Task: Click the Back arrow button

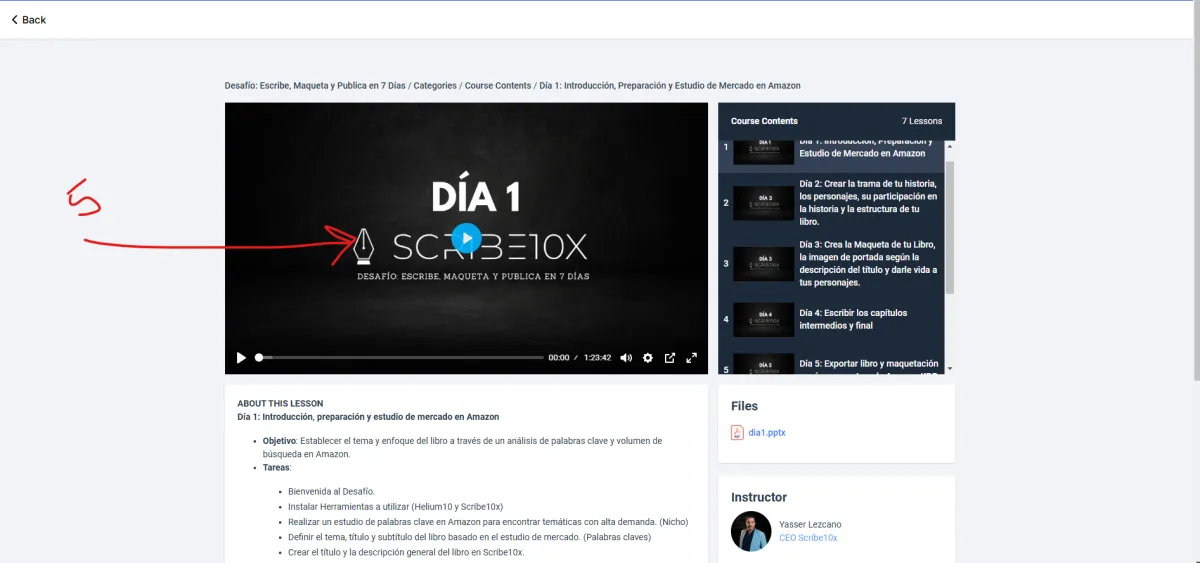Action: coord(28,20)
